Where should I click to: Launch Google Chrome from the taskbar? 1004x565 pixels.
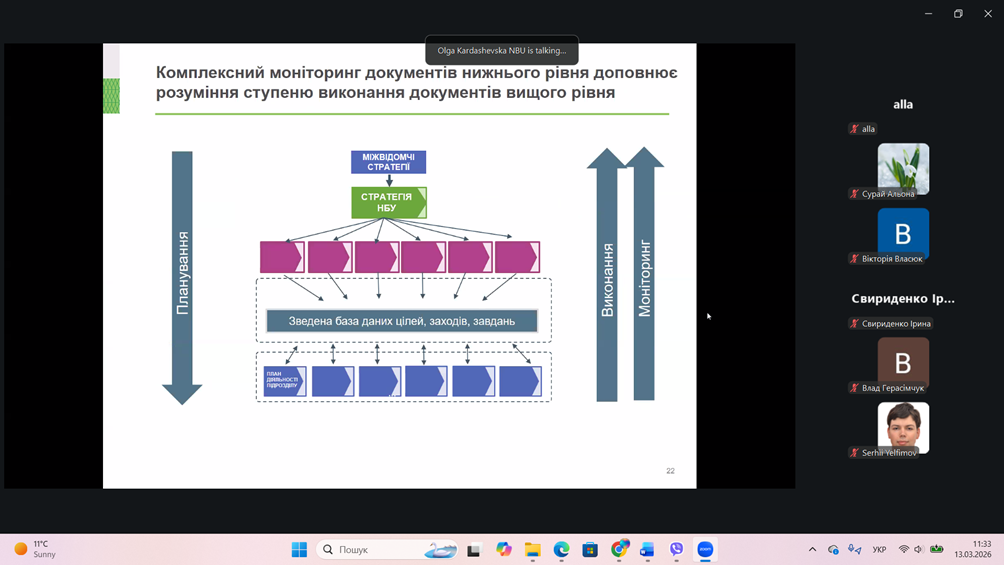pyautogui.click(x=620, y=549)
